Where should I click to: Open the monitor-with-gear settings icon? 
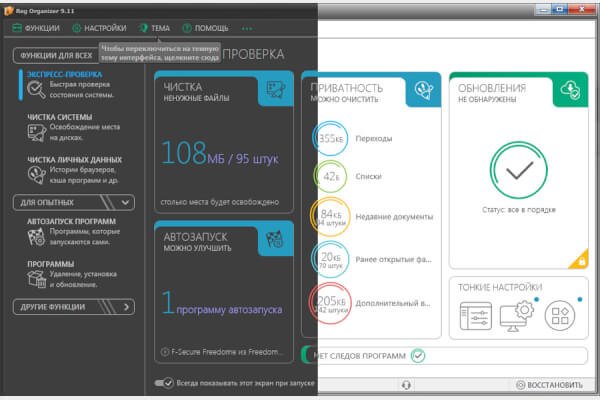[517, 316]
